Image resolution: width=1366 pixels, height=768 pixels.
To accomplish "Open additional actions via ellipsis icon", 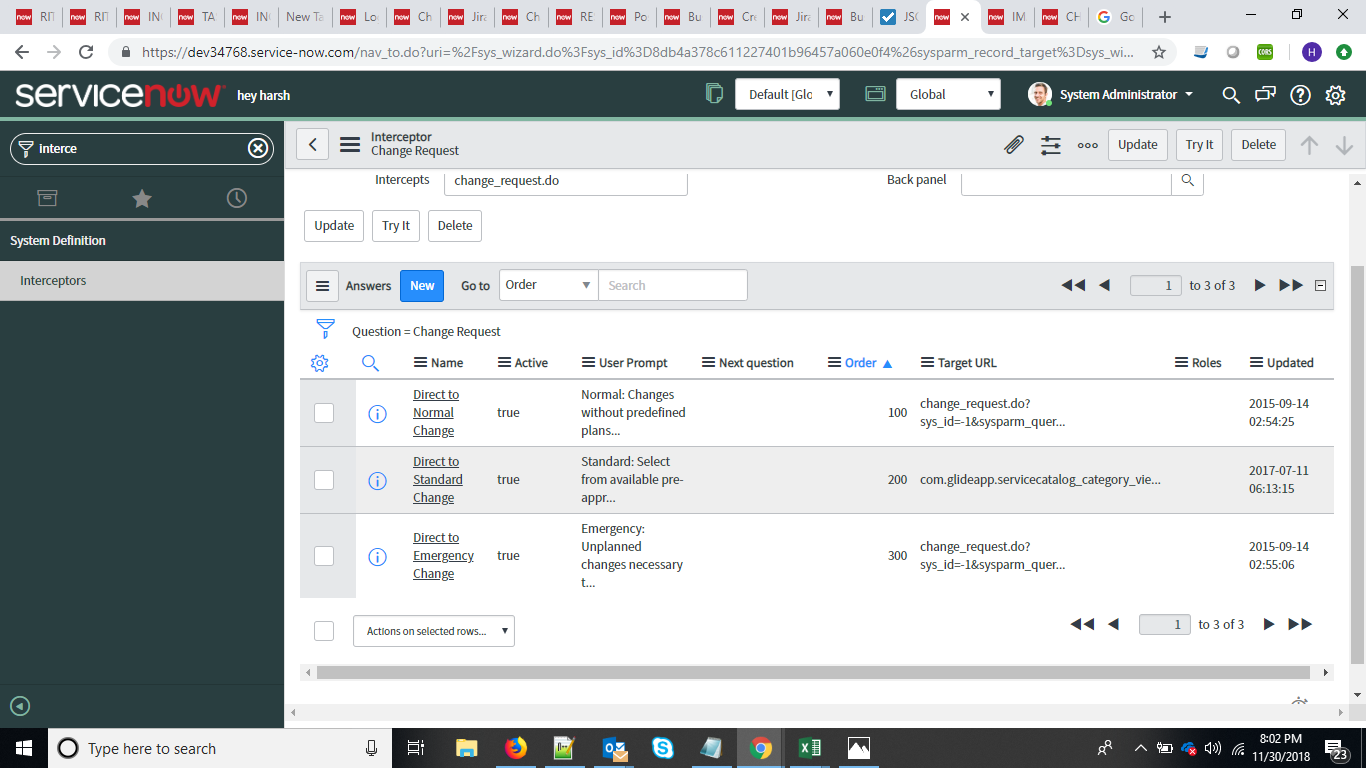I will (1087, 144).
